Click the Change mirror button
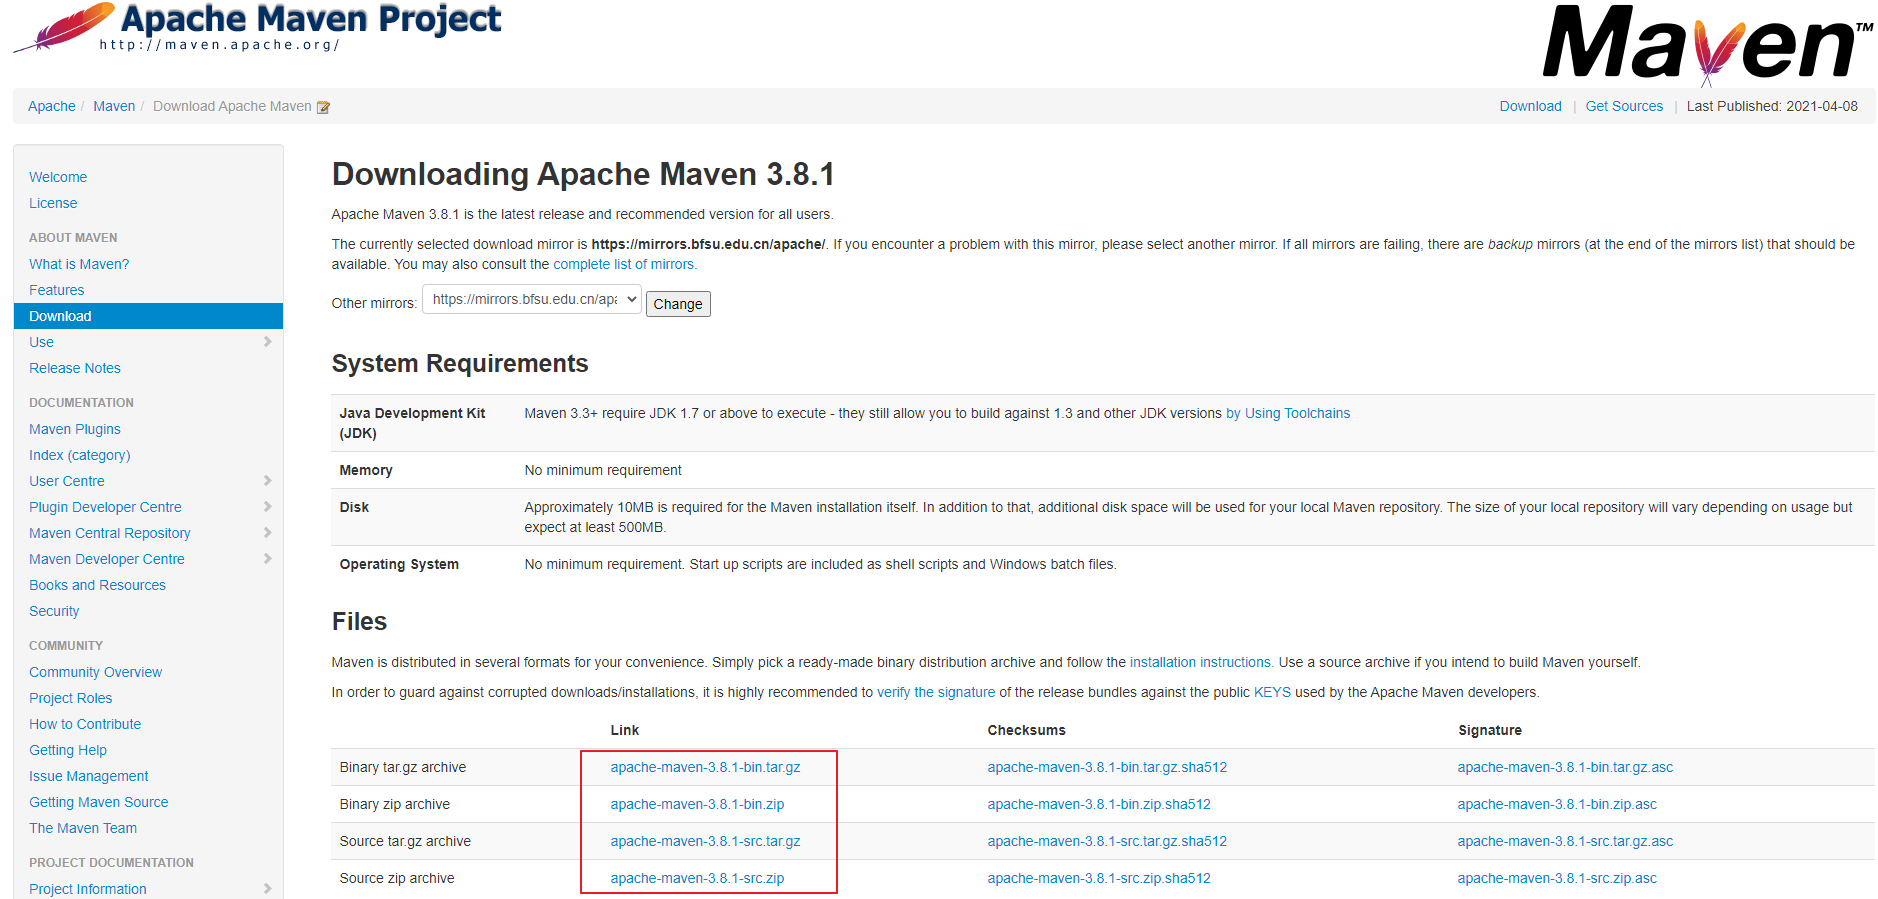 [x=678, y=304]
